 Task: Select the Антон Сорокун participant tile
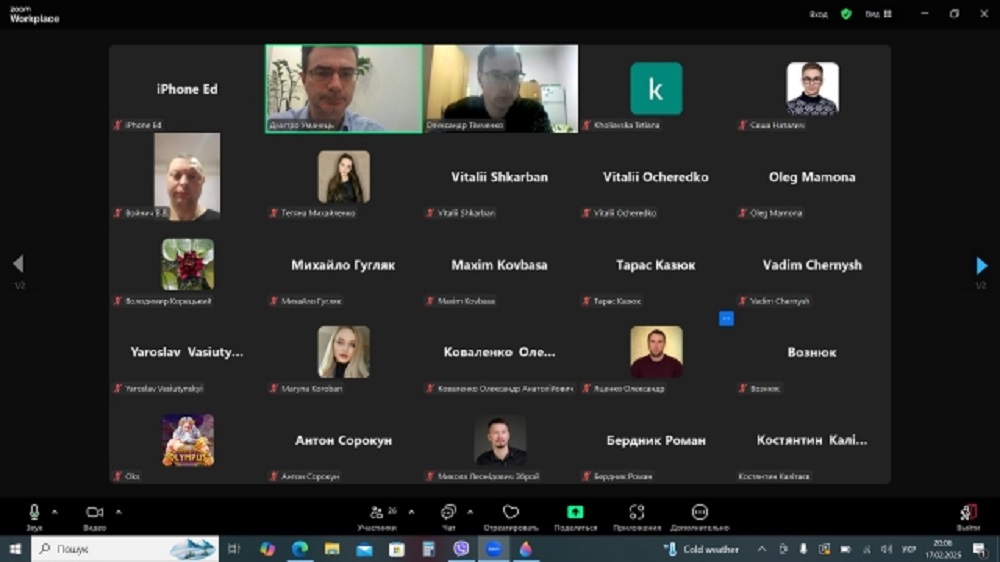pos(343,440)
